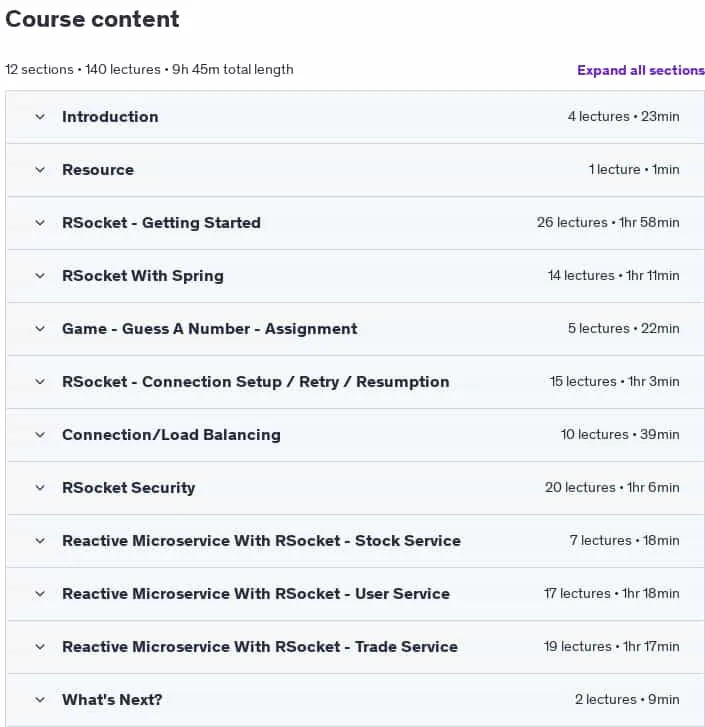This screenshot has width=705, height=727.
Task: Open Reactive Microservice With RSocket - User Service
Action: point(256,594)
